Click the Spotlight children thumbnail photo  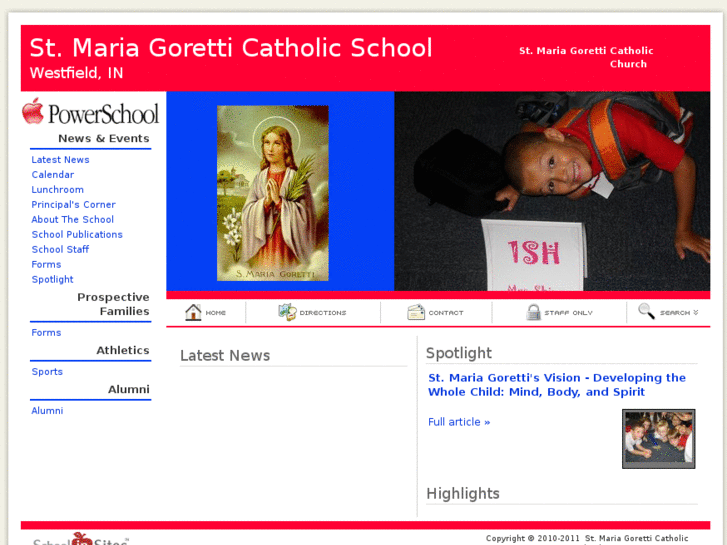click(658, 438)
